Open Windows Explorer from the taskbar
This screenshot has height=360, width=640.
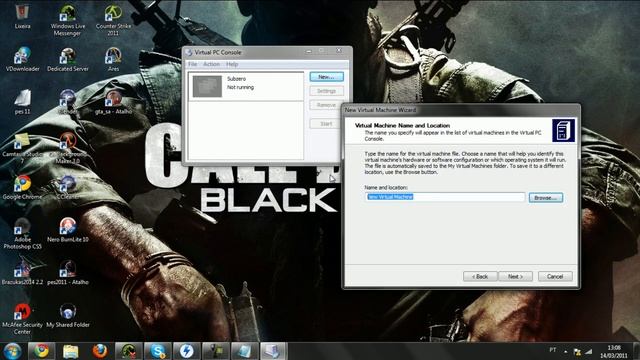[70, 351]
